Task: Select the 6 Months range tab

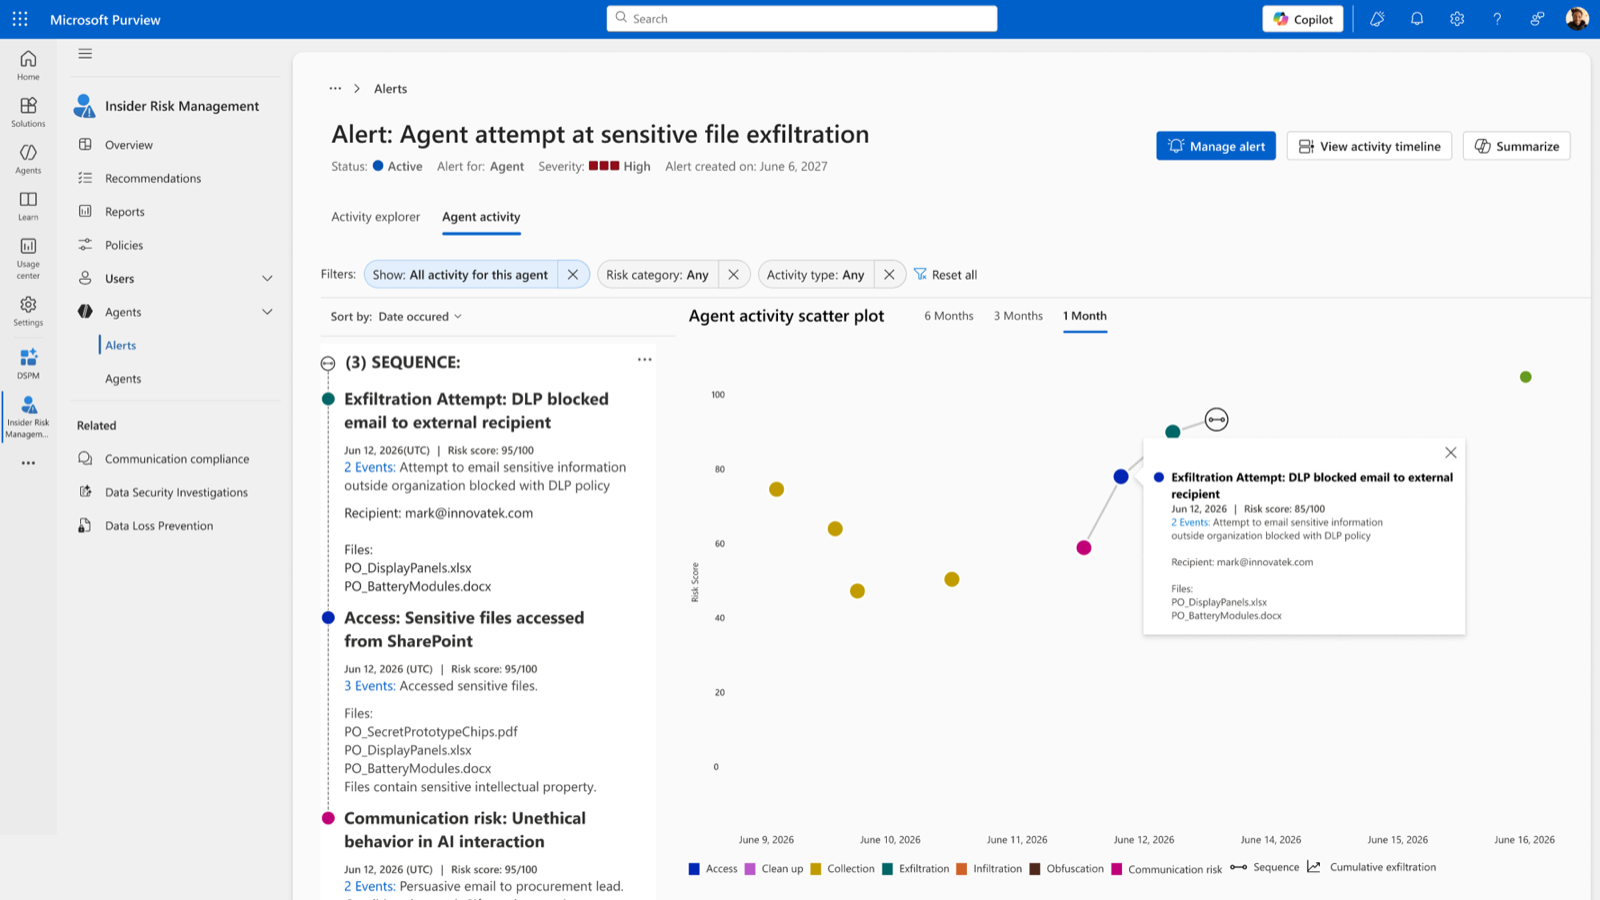Action: pyautogui.click(x=948, y=316)
